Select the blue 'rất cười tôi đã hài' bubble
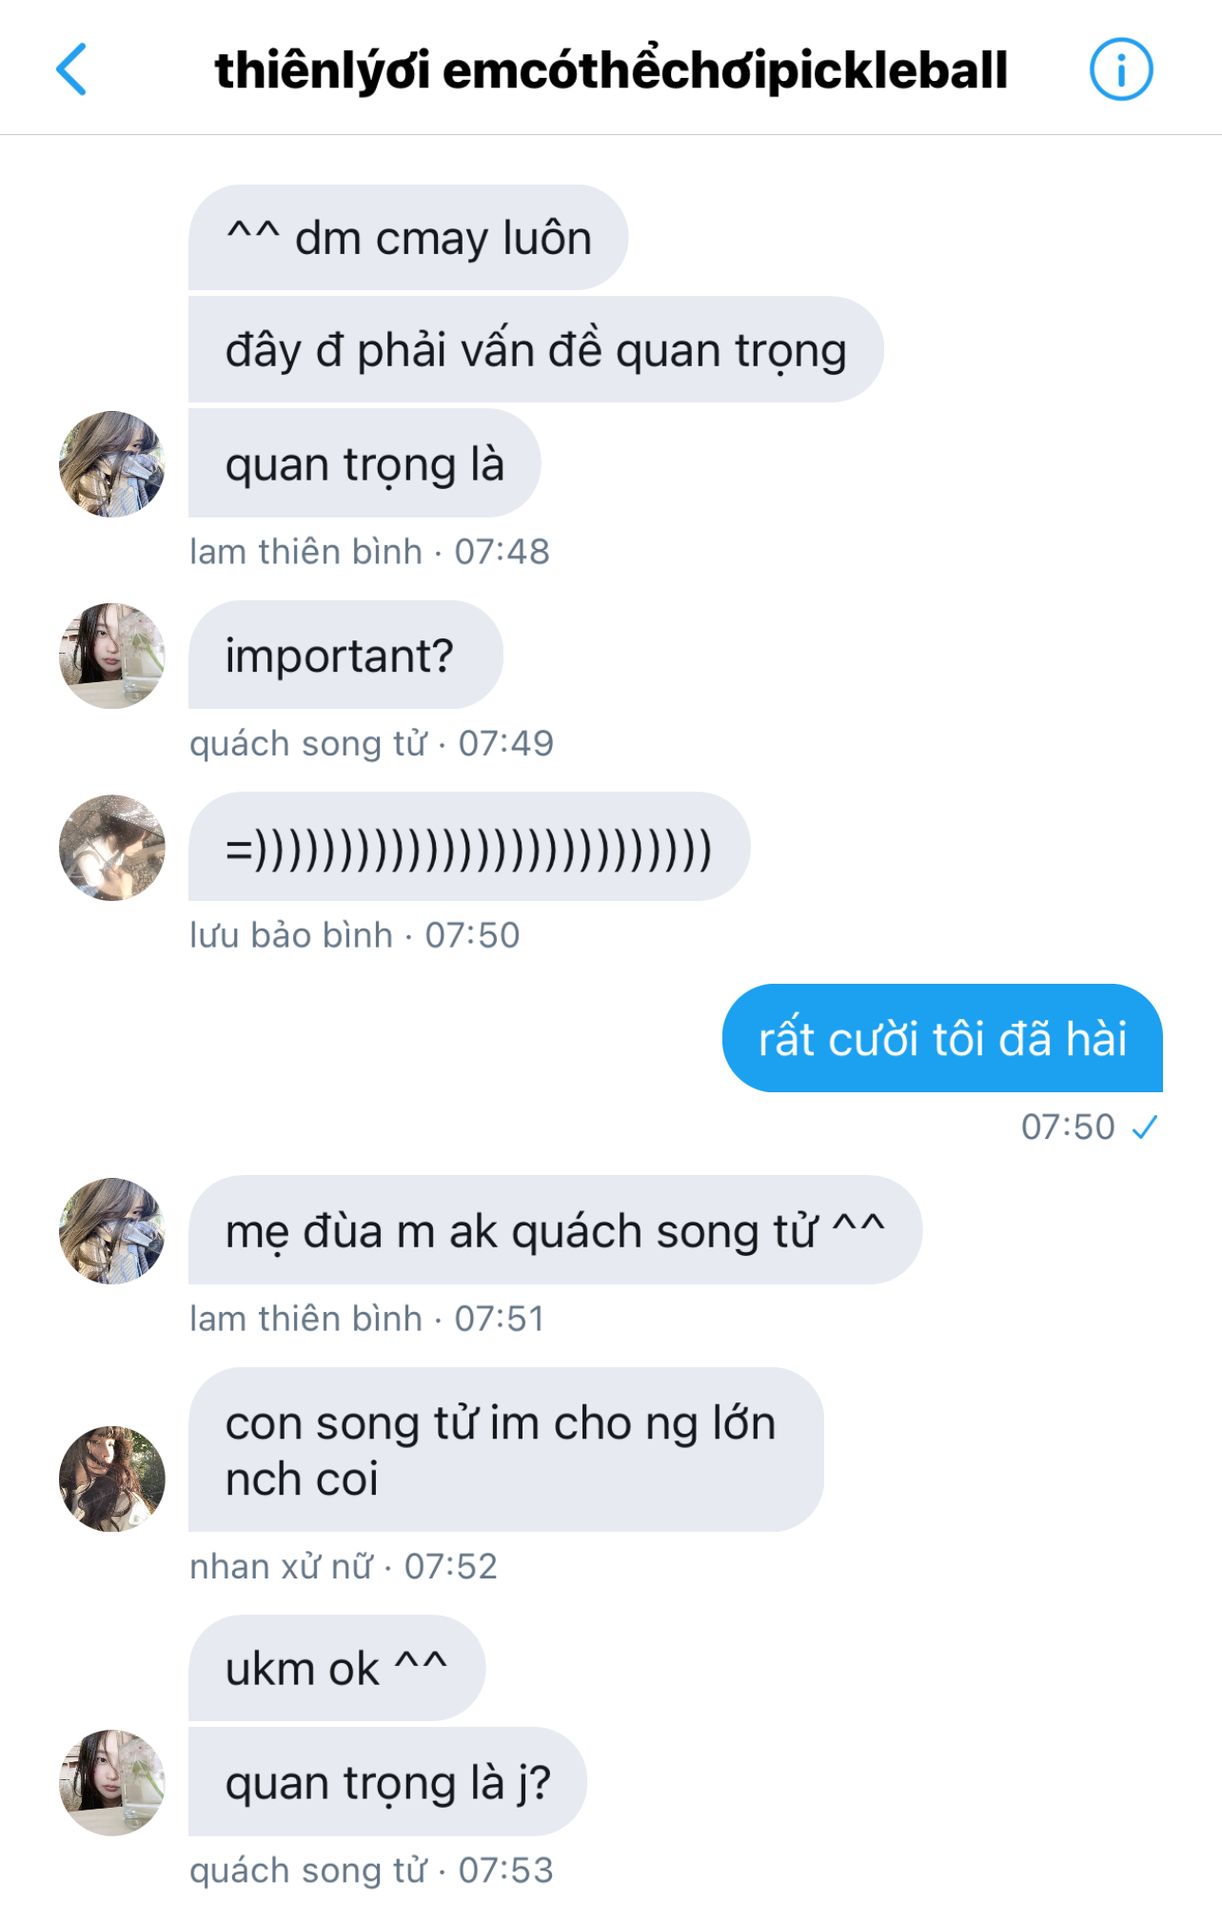Screen dimensions: 1222x1920 pyautogui.click(x=942, y=1038)
